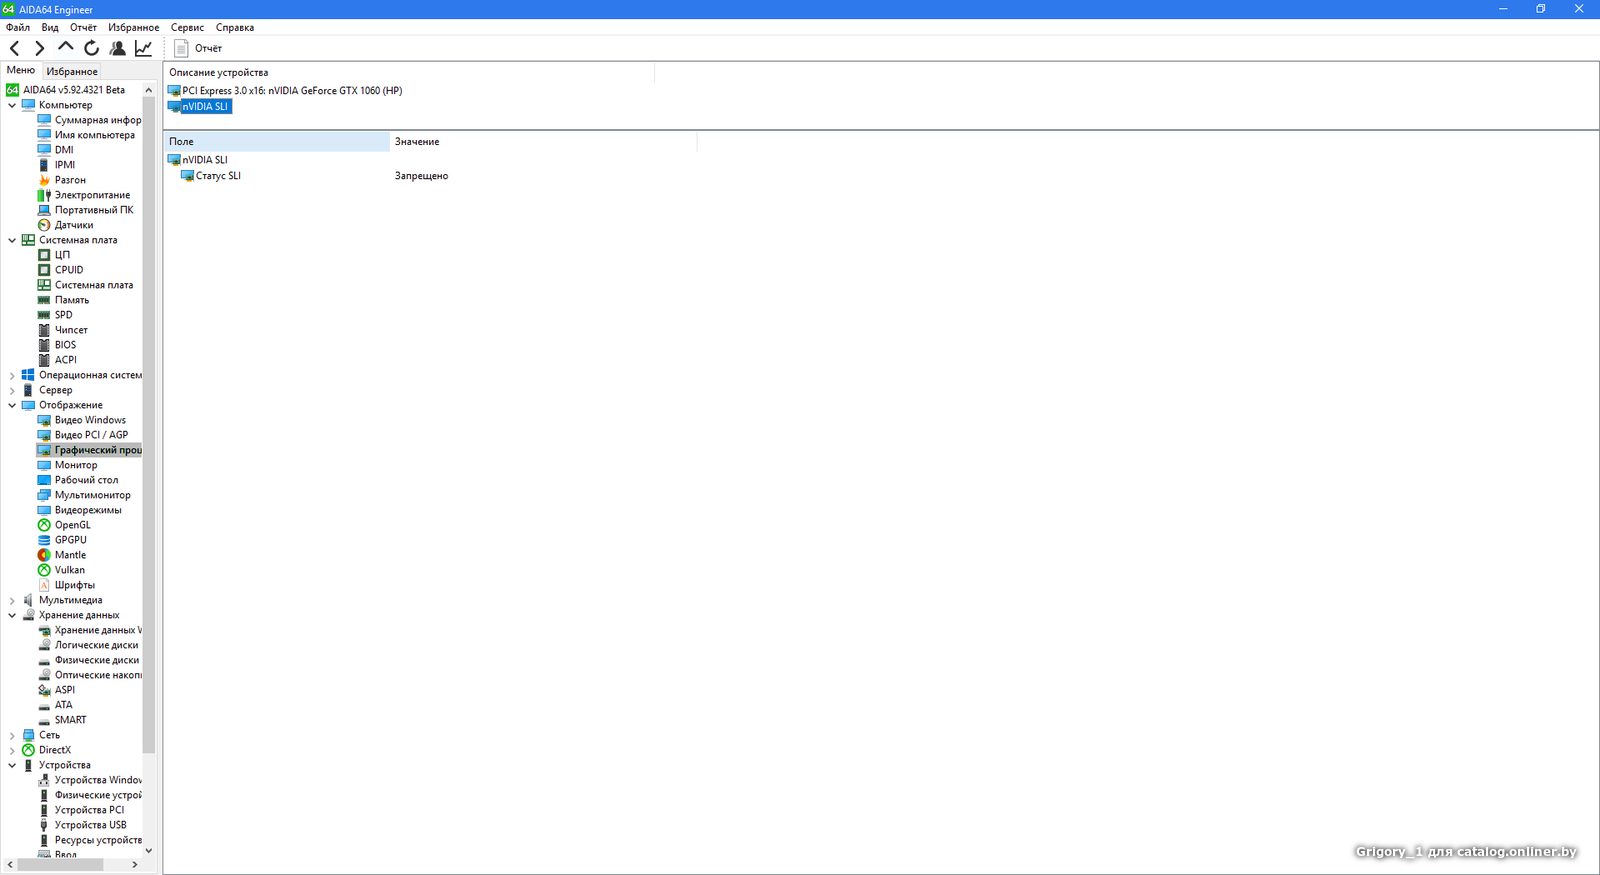1600x875 pixels.
Task: Click the DMI icon in tree
Action: pyautogui.click(x=44, y=150)
